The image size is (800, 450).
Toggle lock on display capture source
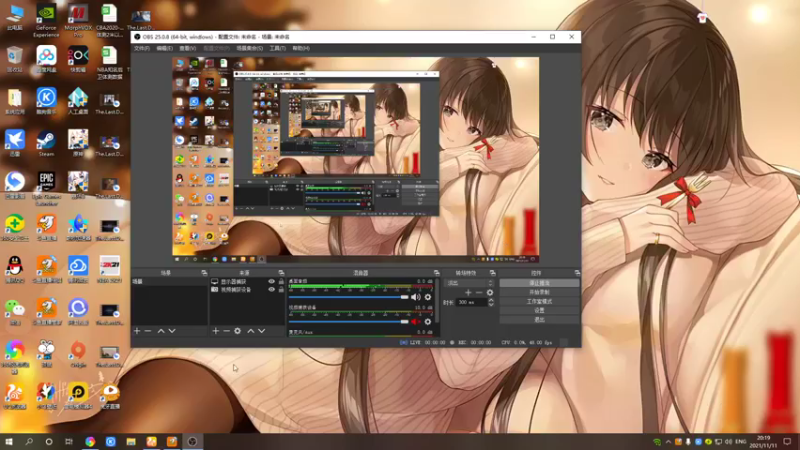click(281, 282)
